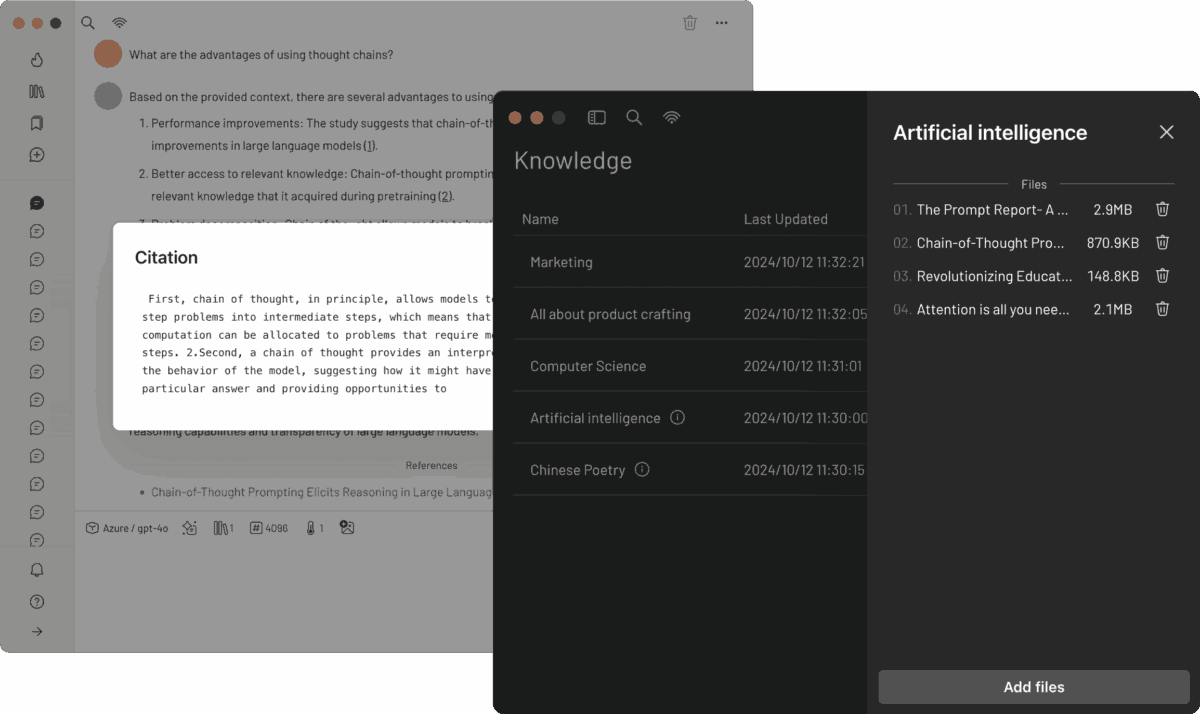
Task: Click the Knowledge page heading
Action: 573,161
